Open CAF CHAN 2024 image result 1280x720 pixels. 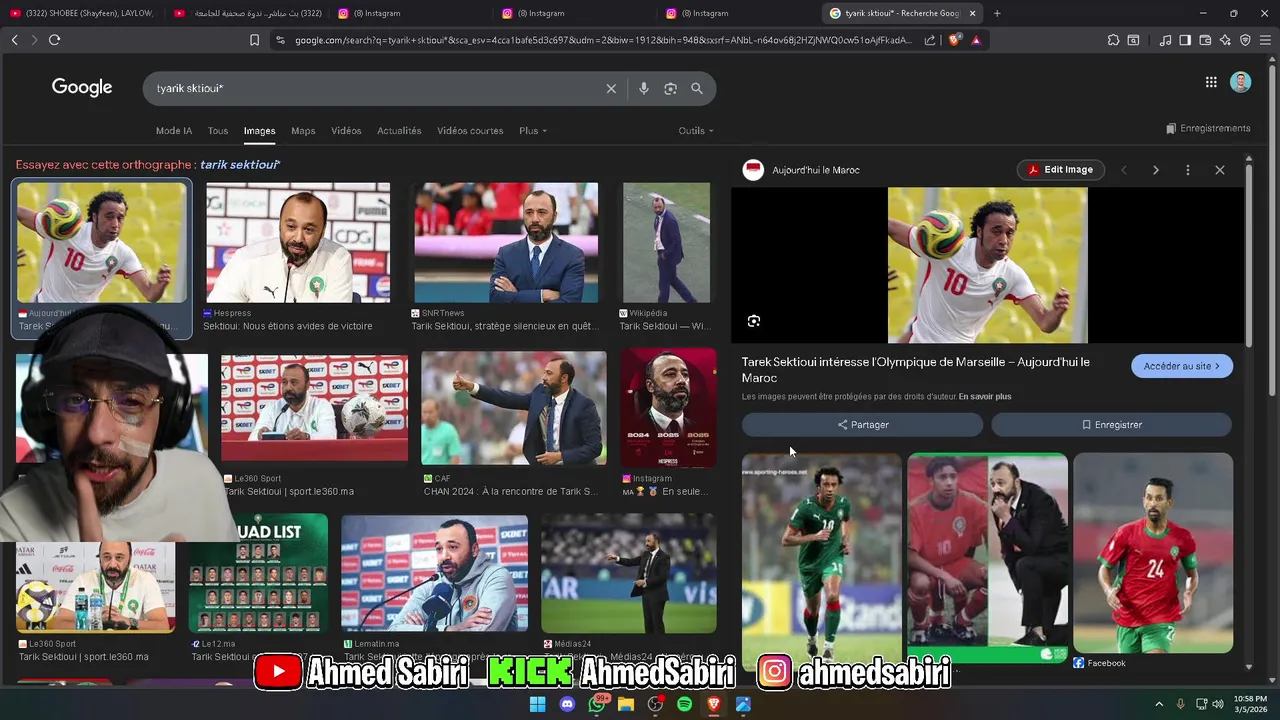pyautogui.click(x=514, y=408)
